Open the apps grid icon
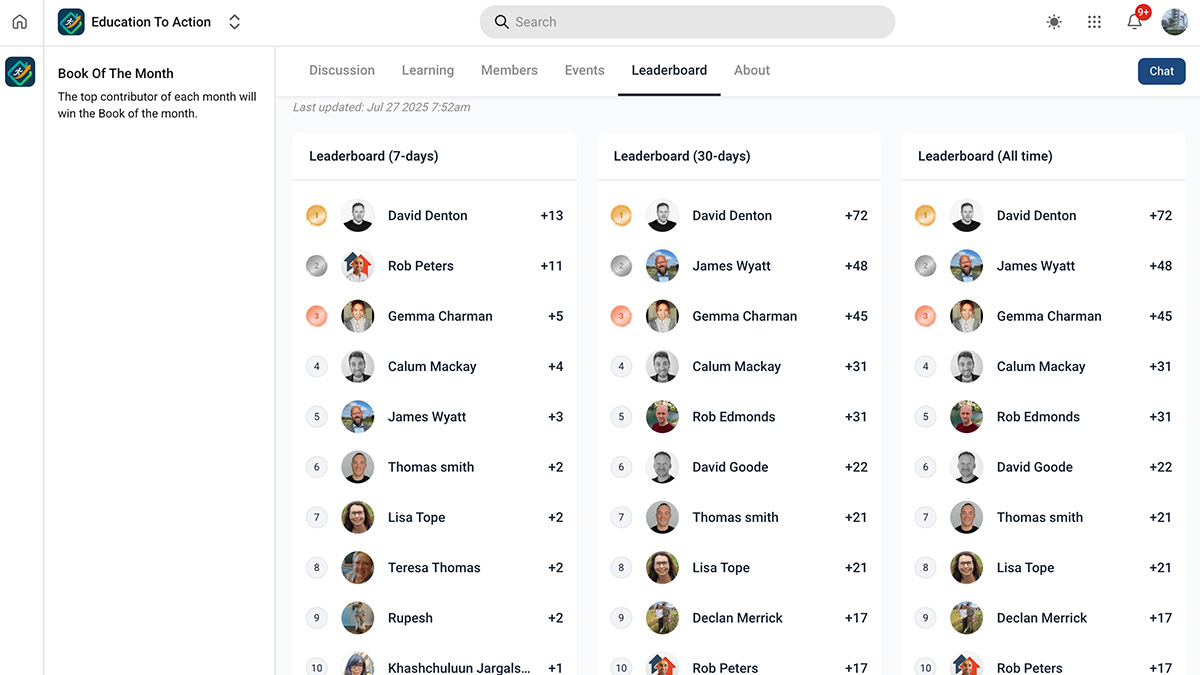 tap(1094, 21)
